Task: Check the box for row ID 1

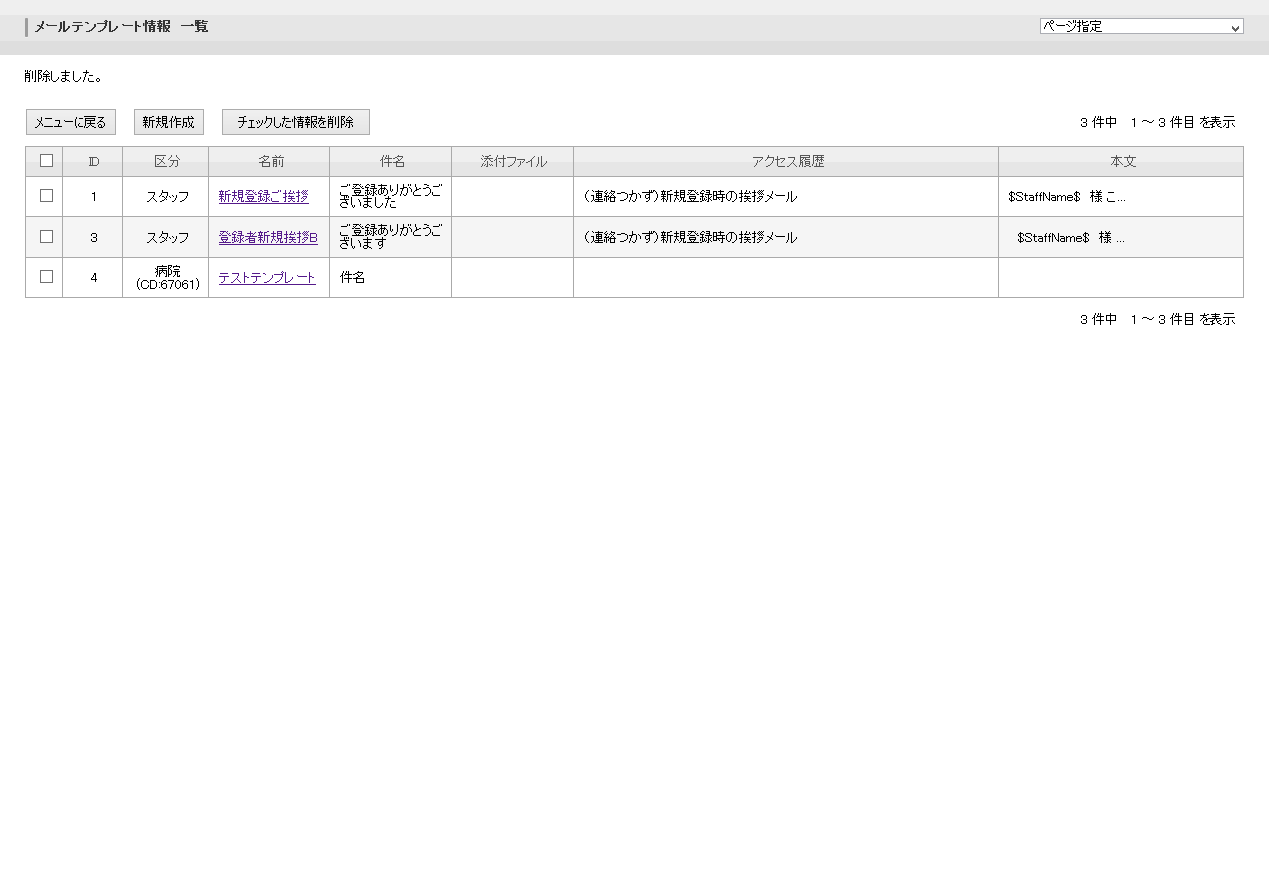Action: click(46, 196)
